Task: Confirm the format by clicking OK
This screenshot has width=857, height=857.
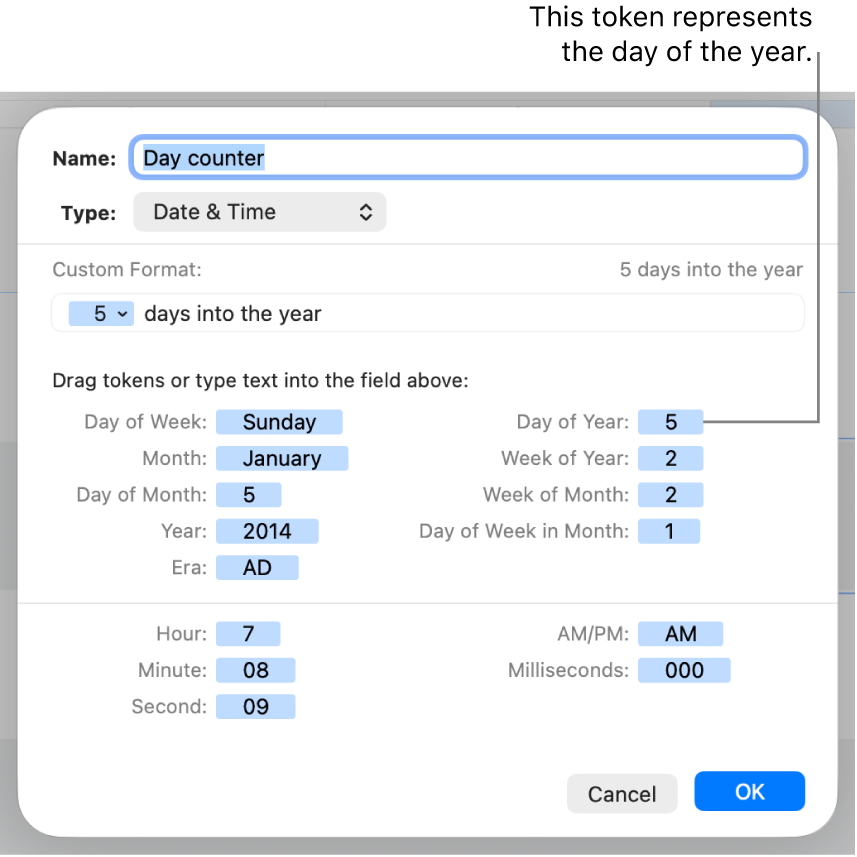Action: pyautogui.click(x=749, y=791)
